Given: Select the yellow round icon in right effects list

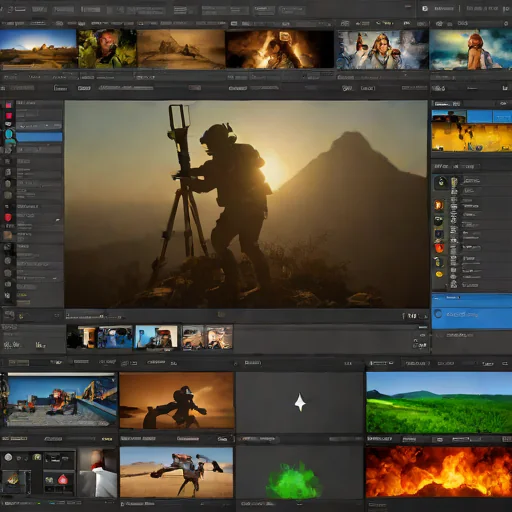Looking at the screenshot, I should click(x=439, y=274).
